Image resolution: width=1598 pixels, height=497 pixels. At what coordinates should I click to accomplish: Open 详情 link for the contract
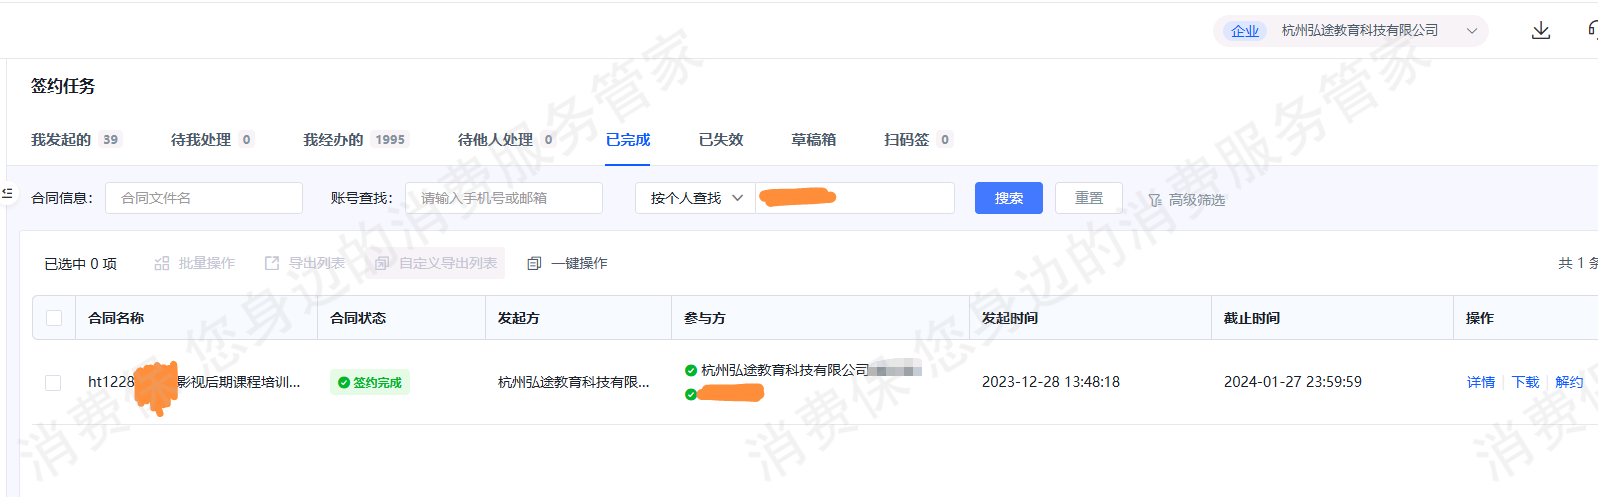point(1480,382)
